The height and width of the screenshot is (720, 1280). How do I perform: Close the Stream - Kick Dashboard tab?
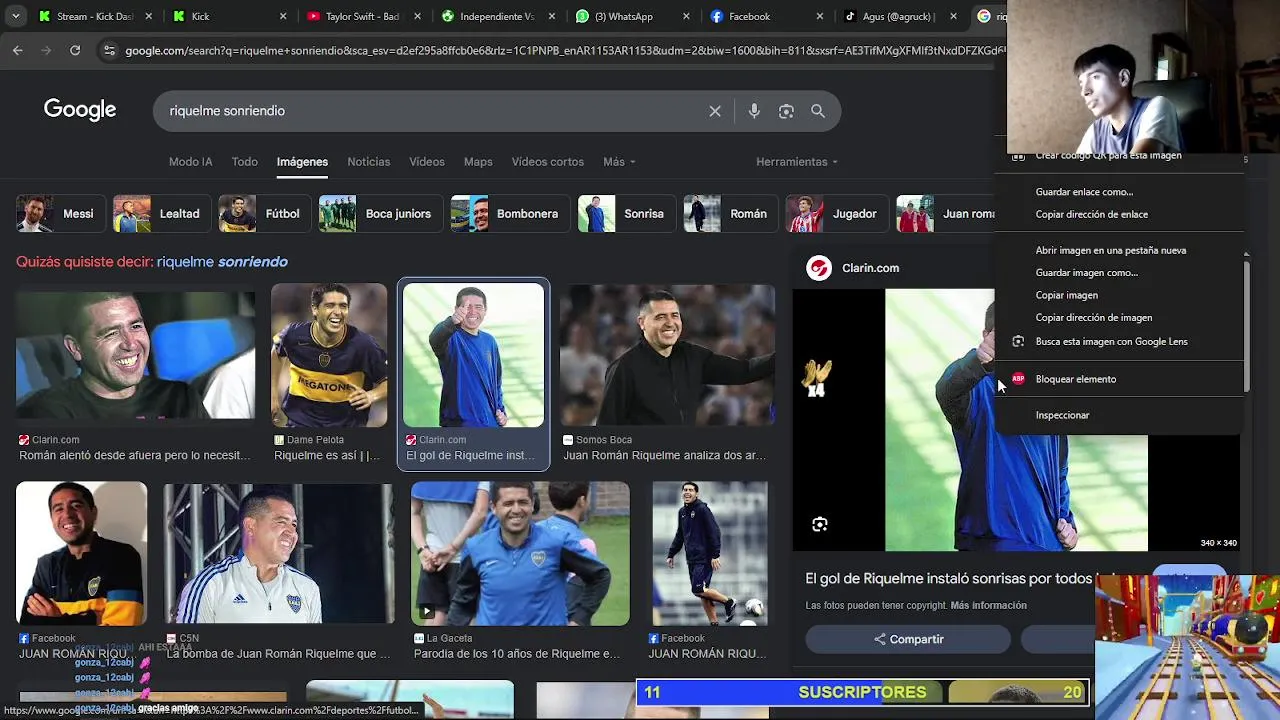tap(150, 16)
